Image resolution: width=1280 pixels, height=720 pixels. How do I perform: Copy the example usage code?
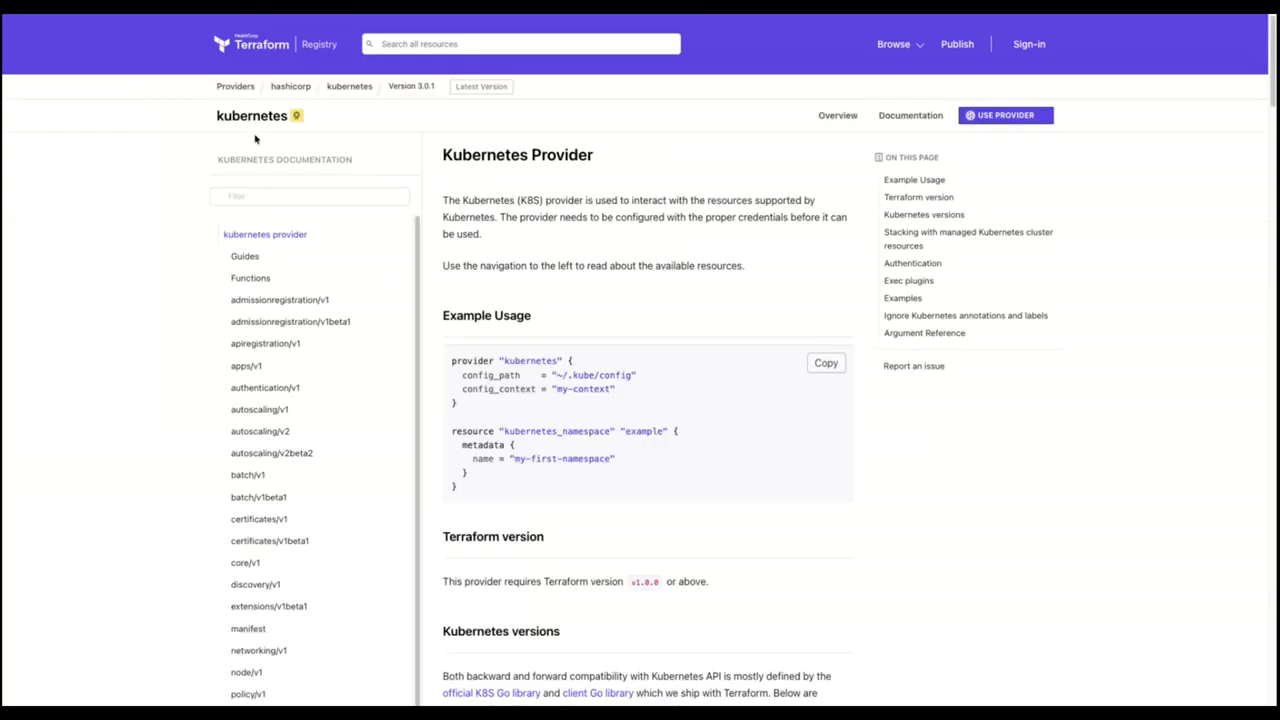[825, 363]
